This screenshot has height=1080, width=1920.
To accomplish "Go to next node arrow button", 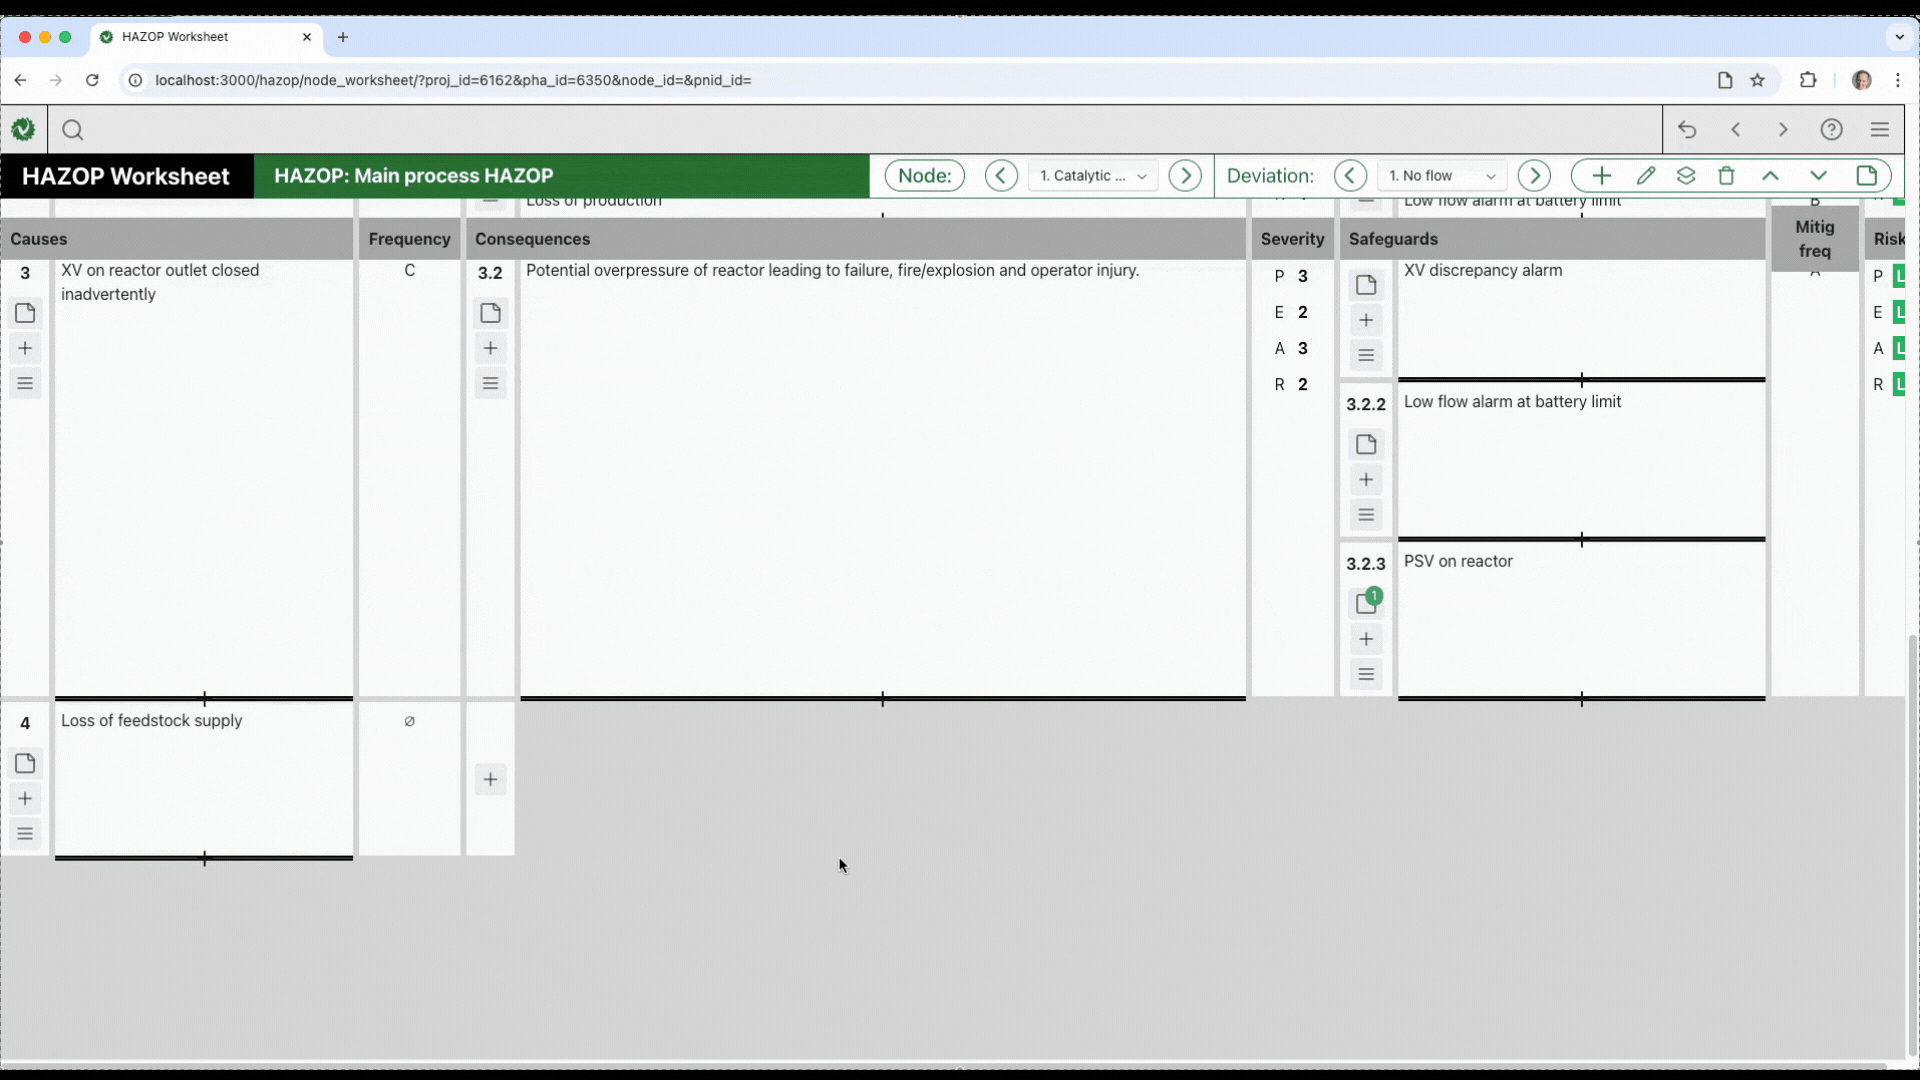I will [1185, 176].
